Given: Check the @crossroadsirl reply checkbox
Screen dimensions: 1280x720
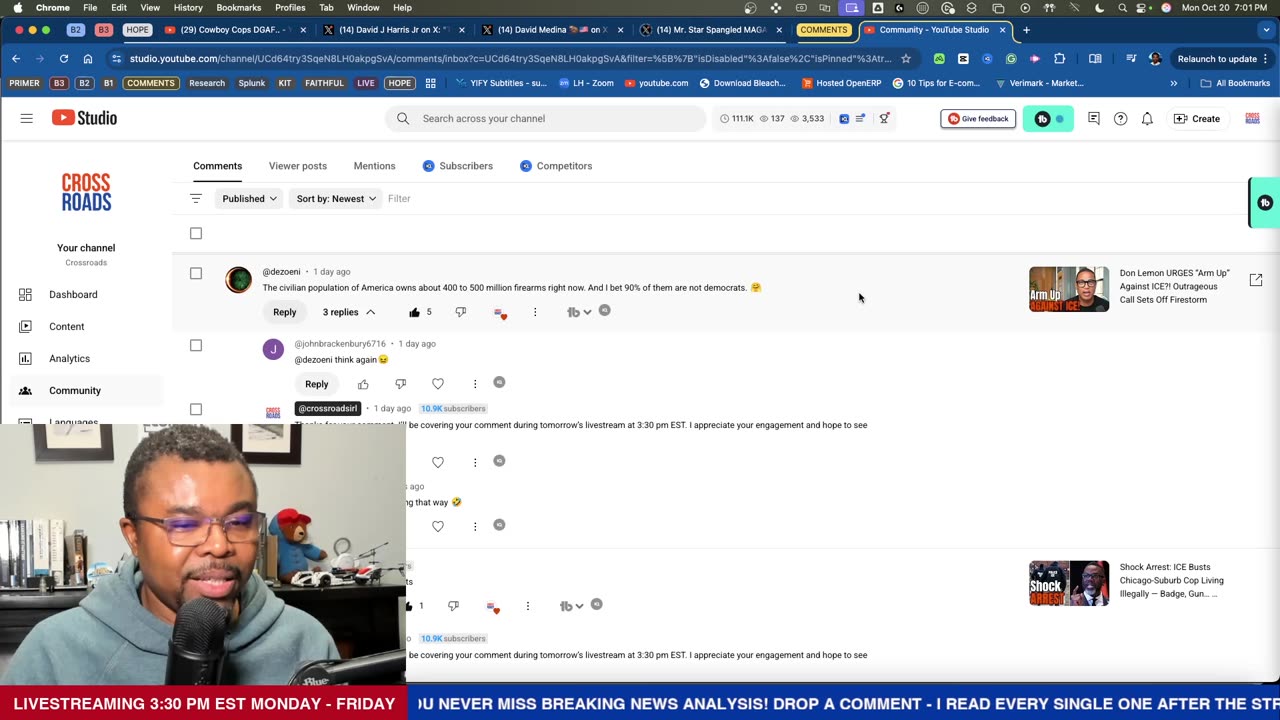Looking at the screenshot, I should (196, 409).
